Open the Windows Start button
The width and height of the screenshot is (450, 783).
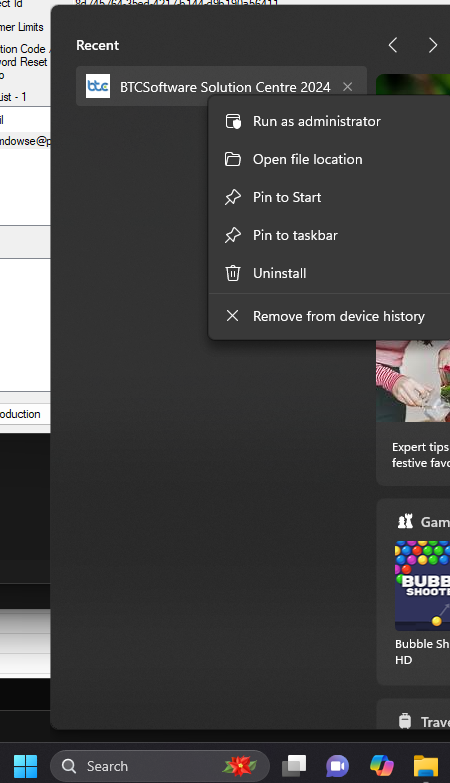pos(25,766)
